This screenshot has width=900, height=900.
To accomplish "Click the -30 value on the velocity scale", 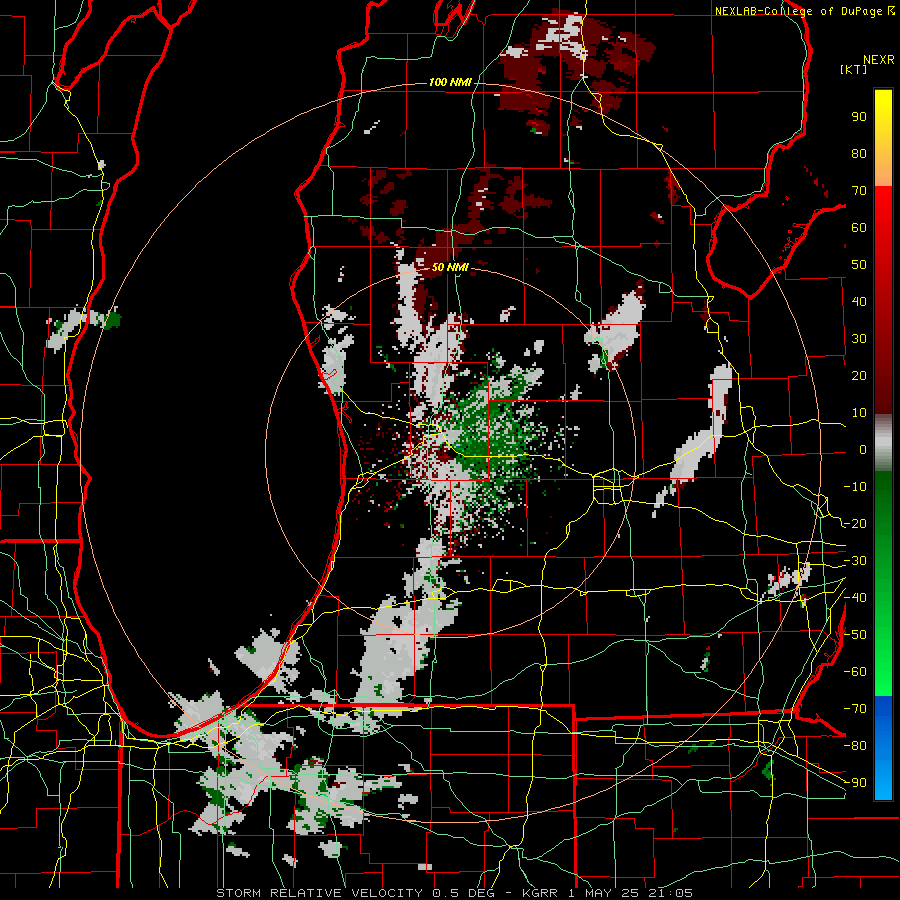I will coord(855,561).
